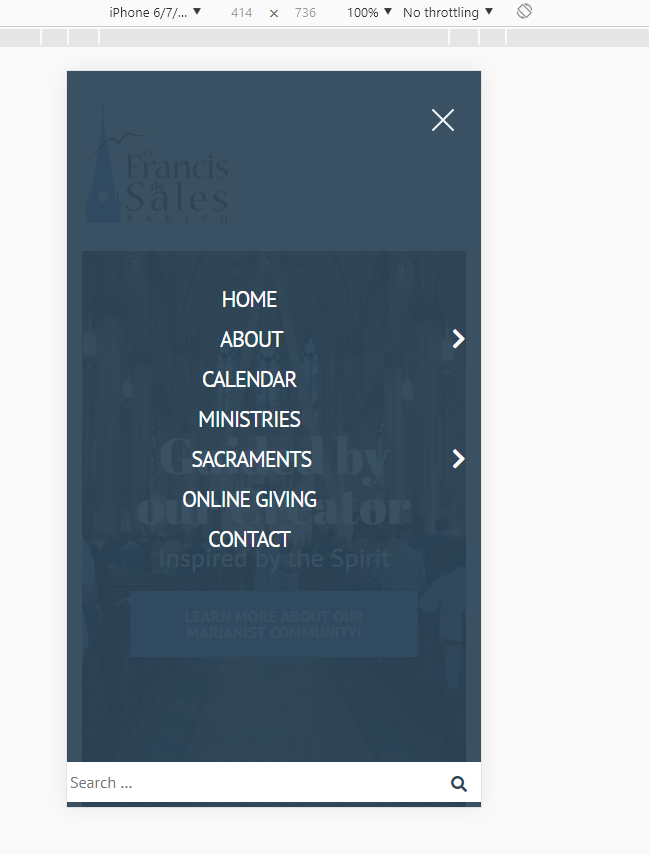
Task: Open the 100% zoom dropdown
Action: coord(369,12)
